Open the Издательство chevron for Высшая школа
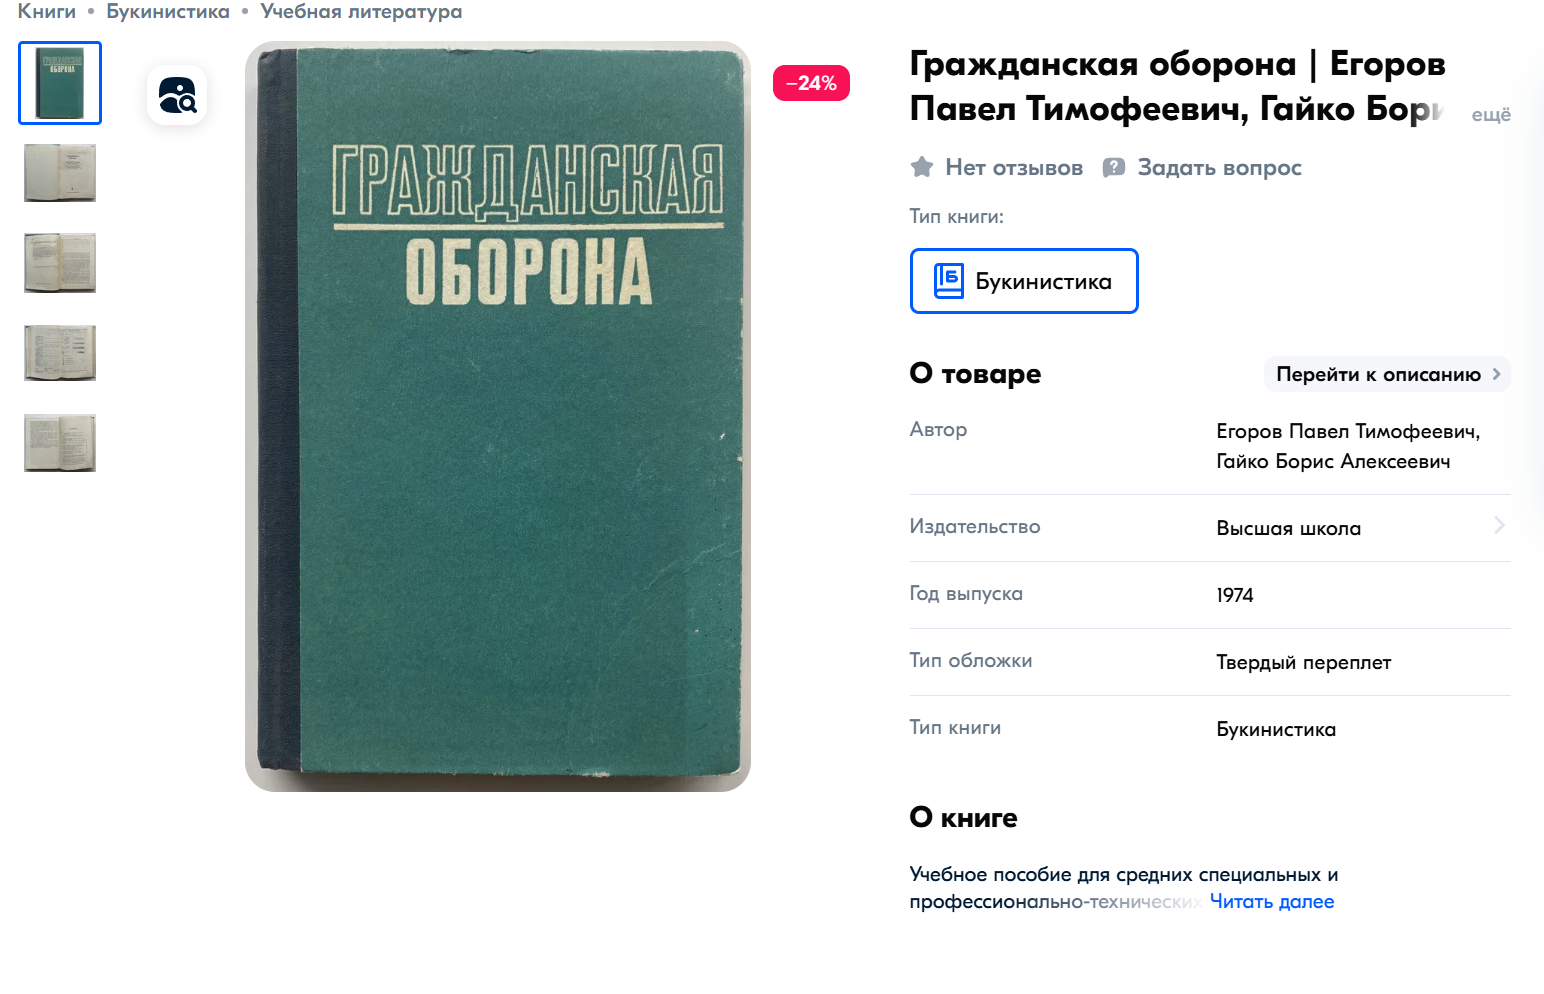This screenshot has height=994, width=1544. 1499,526
